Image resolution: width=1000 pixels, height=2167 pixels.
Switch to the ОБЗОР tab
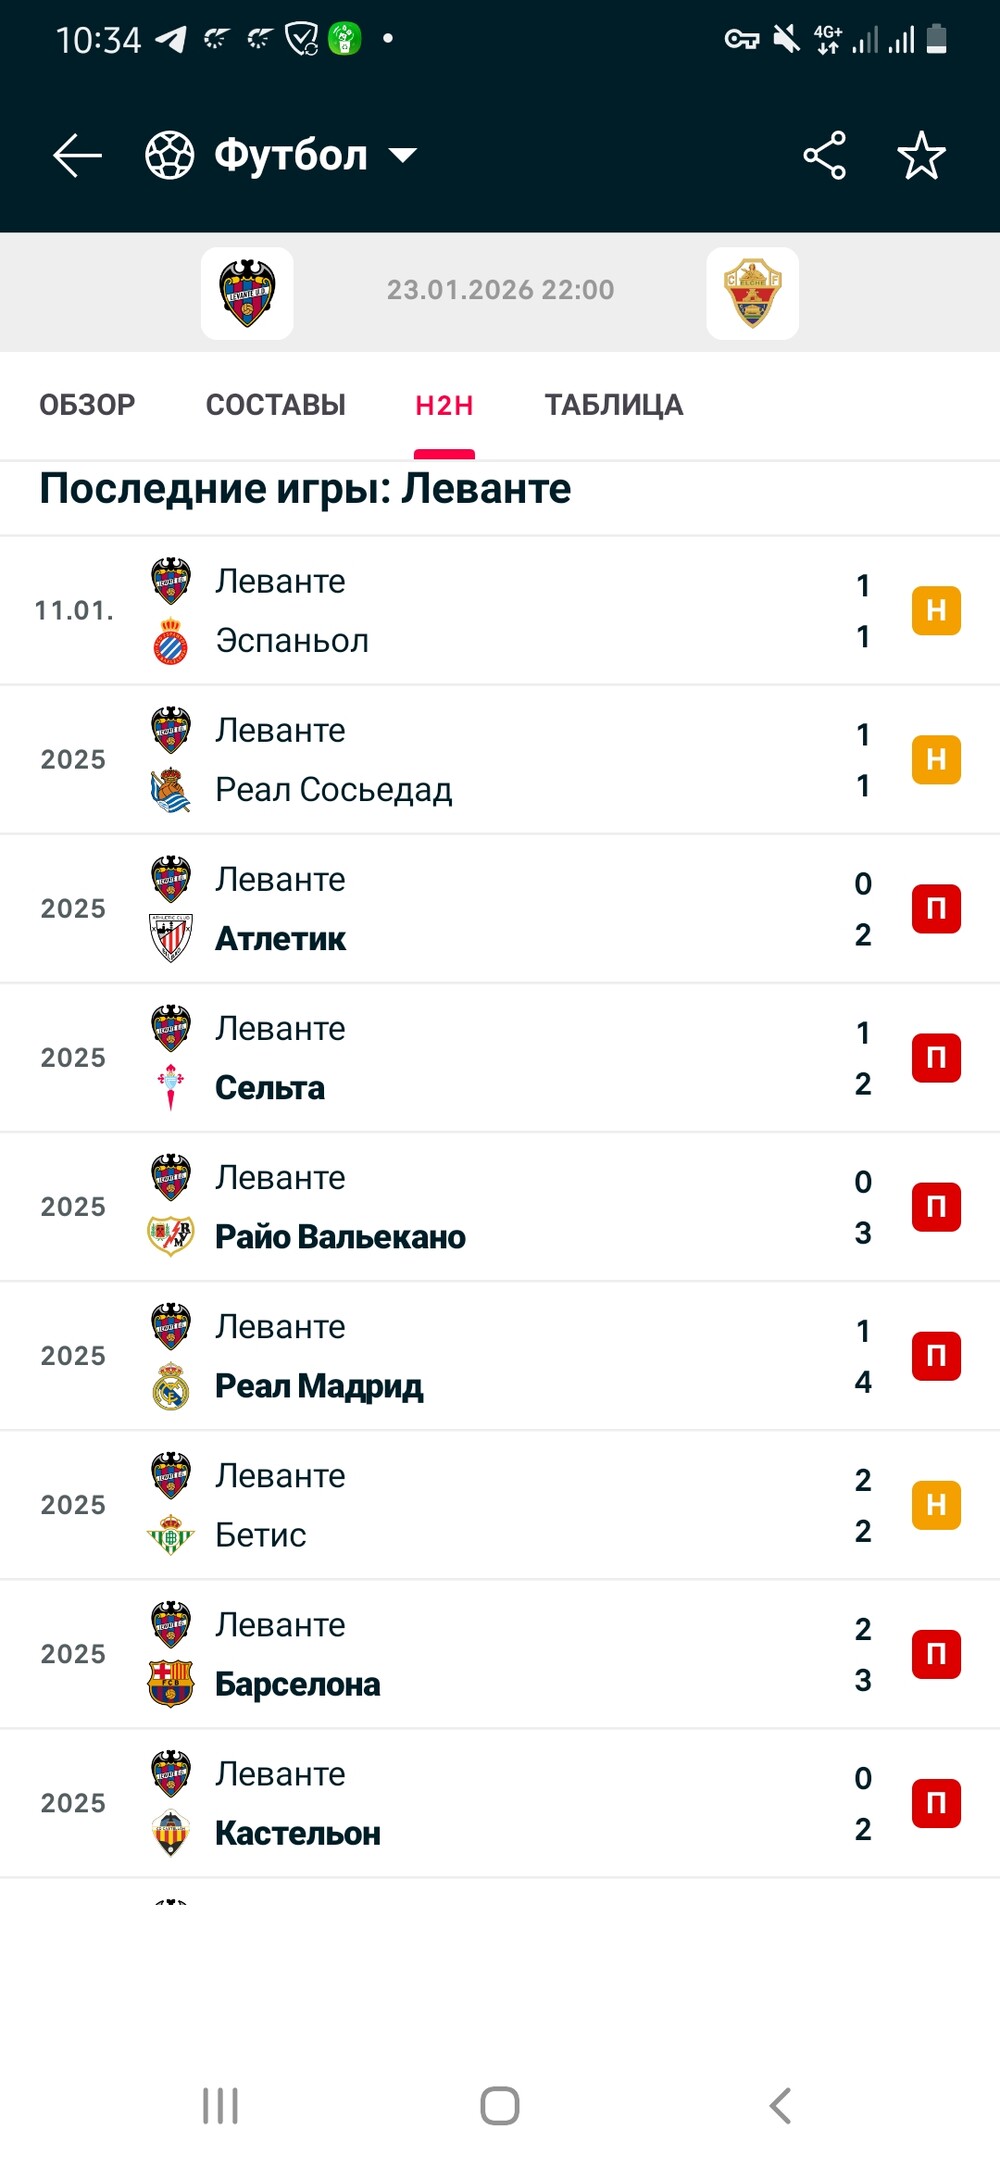pyautogui.click(x=87, y=405)
